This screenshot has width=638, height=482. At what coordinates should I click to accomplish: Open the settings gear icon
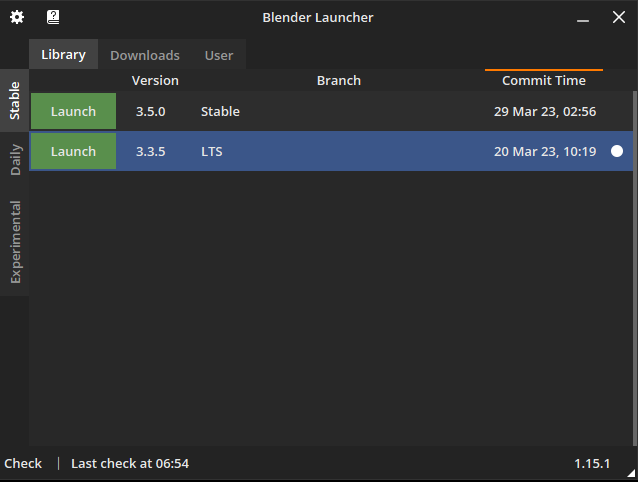point(17,17)
